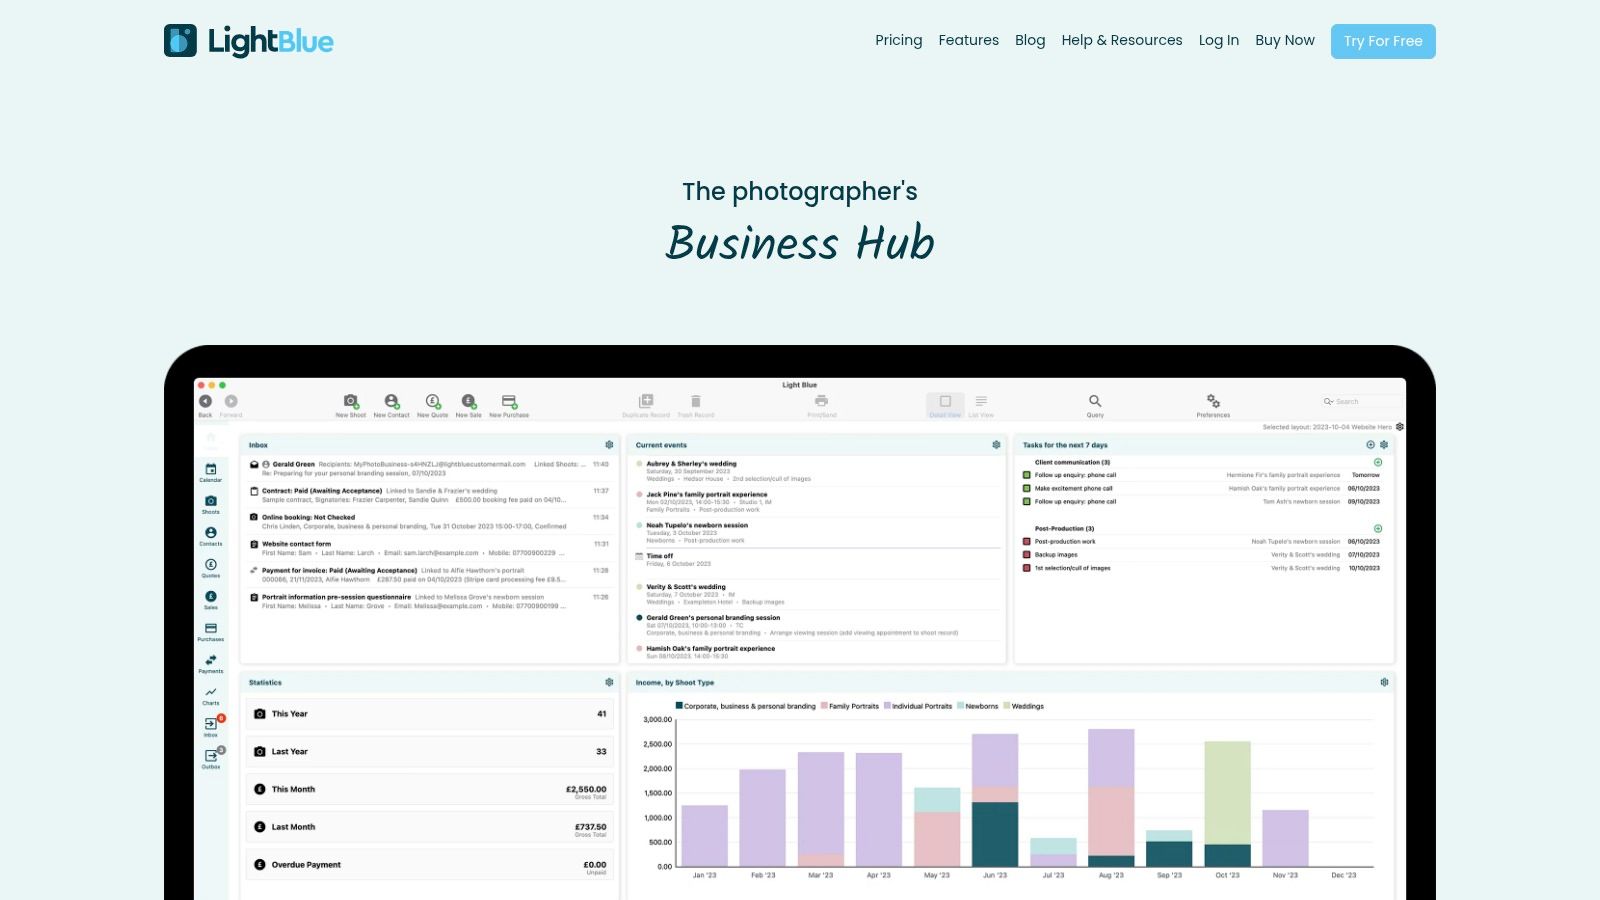The height and width of the screenshot is (900, 1600).
Task: Open 'Noah Tupelo's newborn session' event
Action: tap(820, 532)
